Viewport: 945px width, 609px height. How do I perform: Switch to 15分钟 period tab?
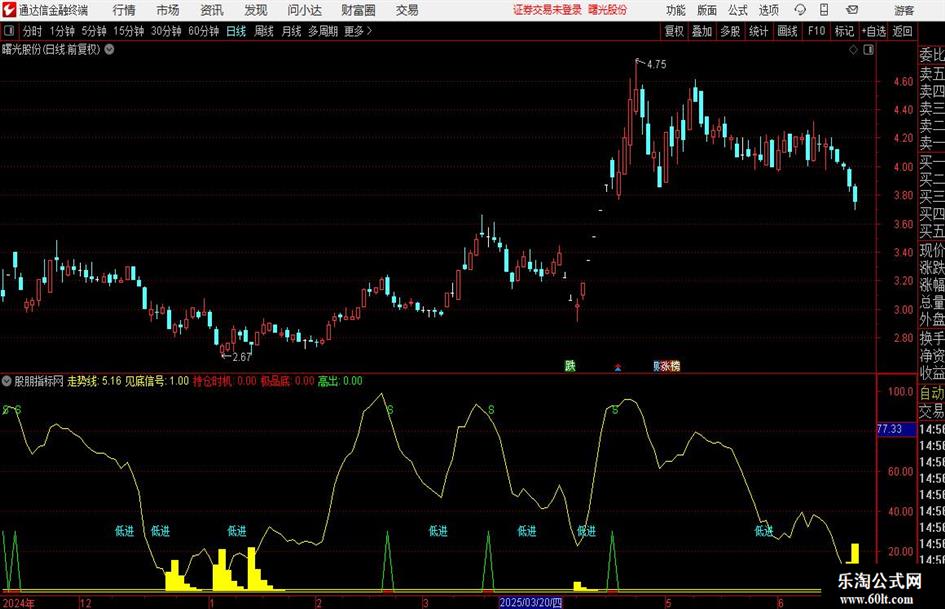tap(128, 31)
